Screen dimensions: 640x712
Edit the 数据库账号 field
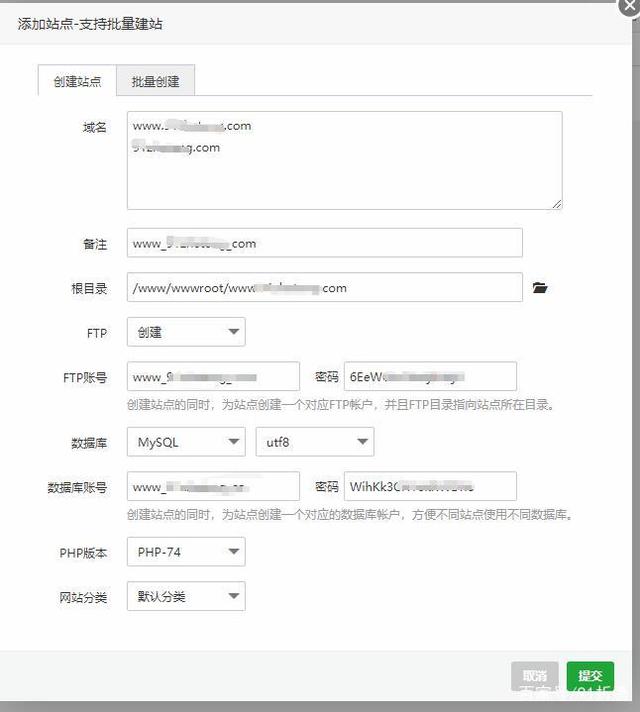click(213, 486)
